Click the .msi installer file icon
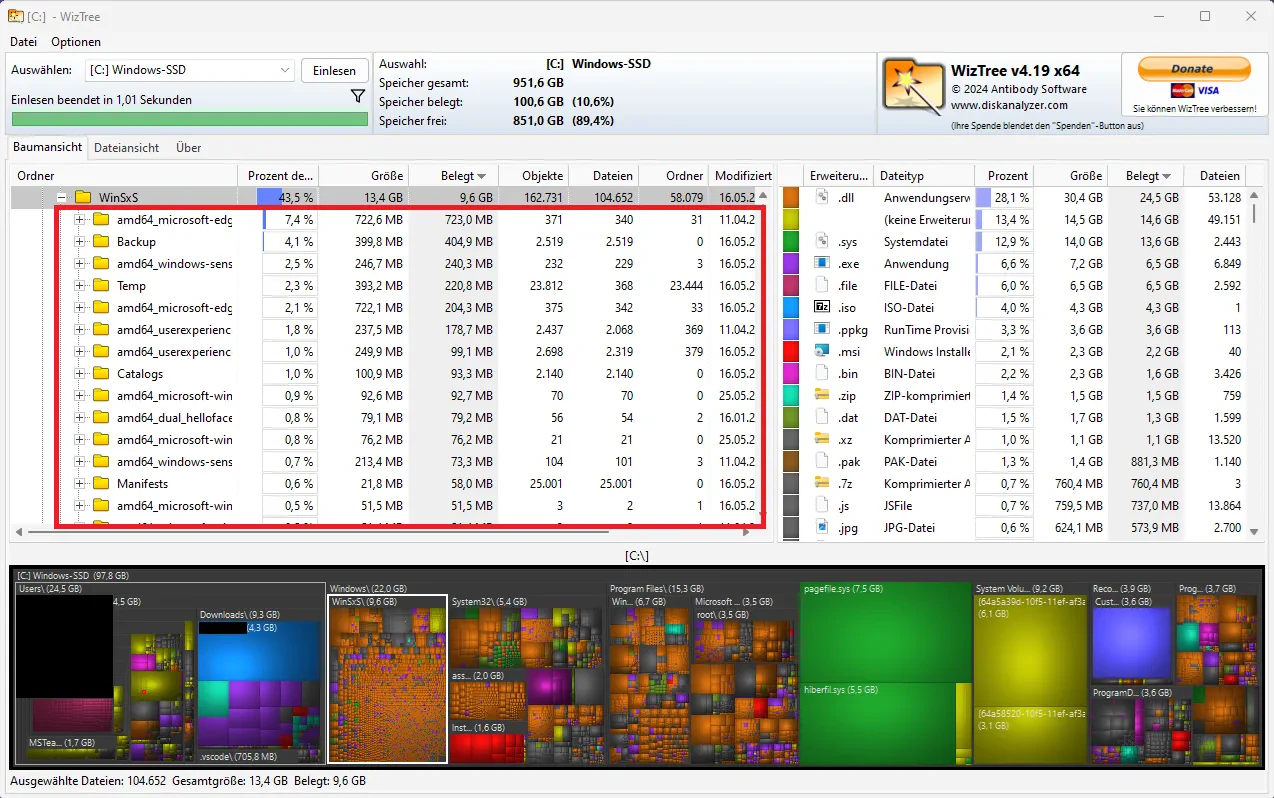1274x798 pixels. coord(823,351)
